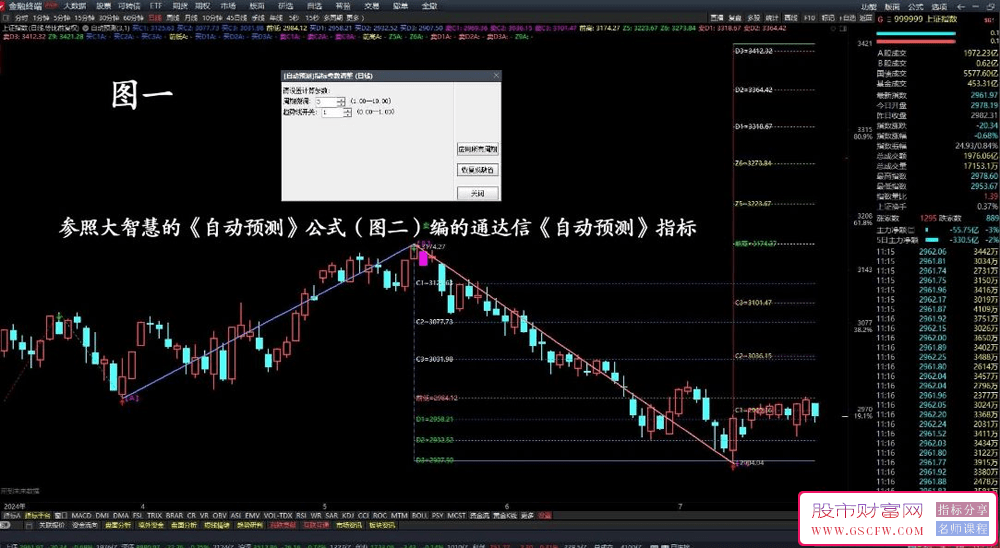Screen dimensions: 1000x548
Task: Select the MACD indicator tab
Action: (82, 515)
